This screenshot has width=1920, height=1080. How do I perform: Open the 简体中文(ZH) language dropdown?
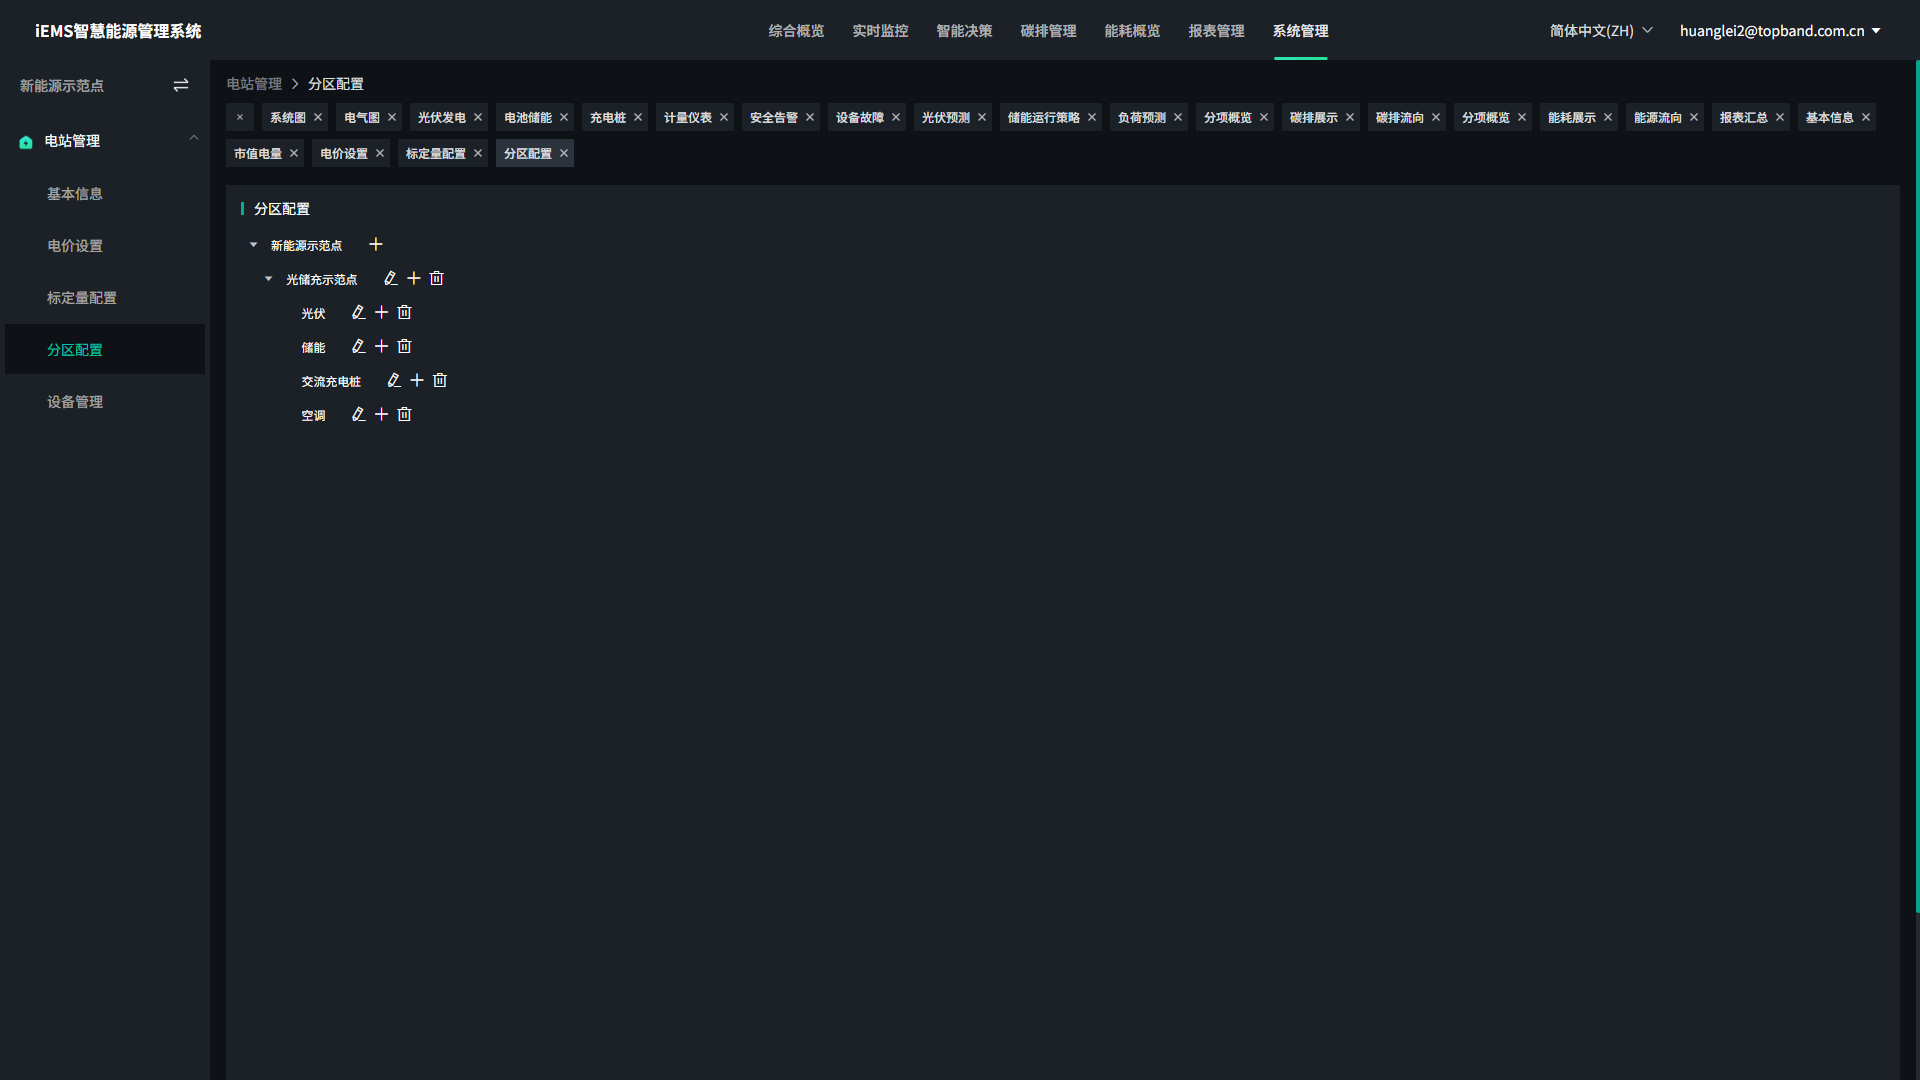pos(1601,31)
